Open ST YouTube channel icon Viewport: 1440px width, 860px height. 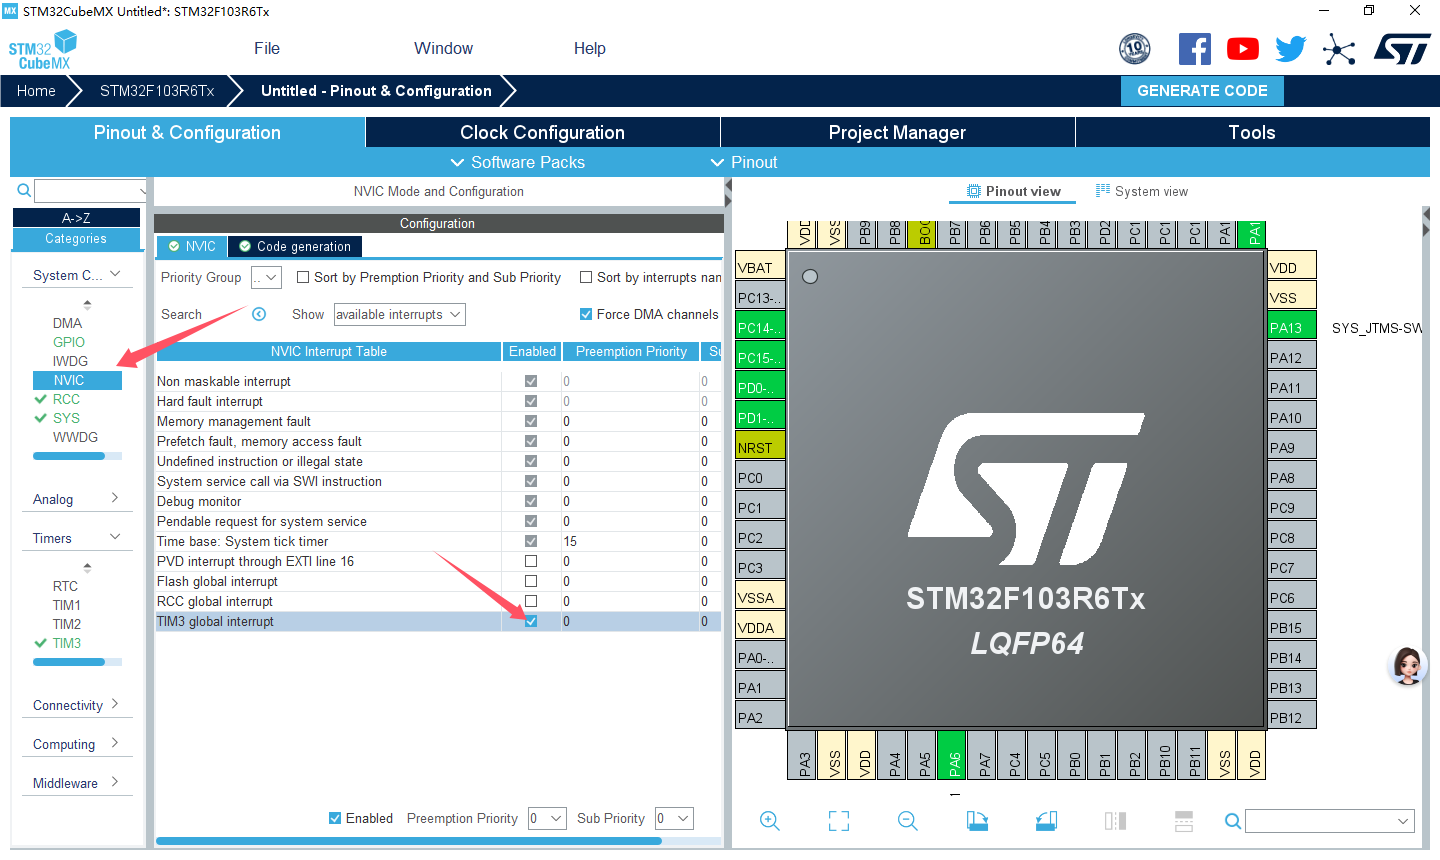click(x=1242, y=49)
